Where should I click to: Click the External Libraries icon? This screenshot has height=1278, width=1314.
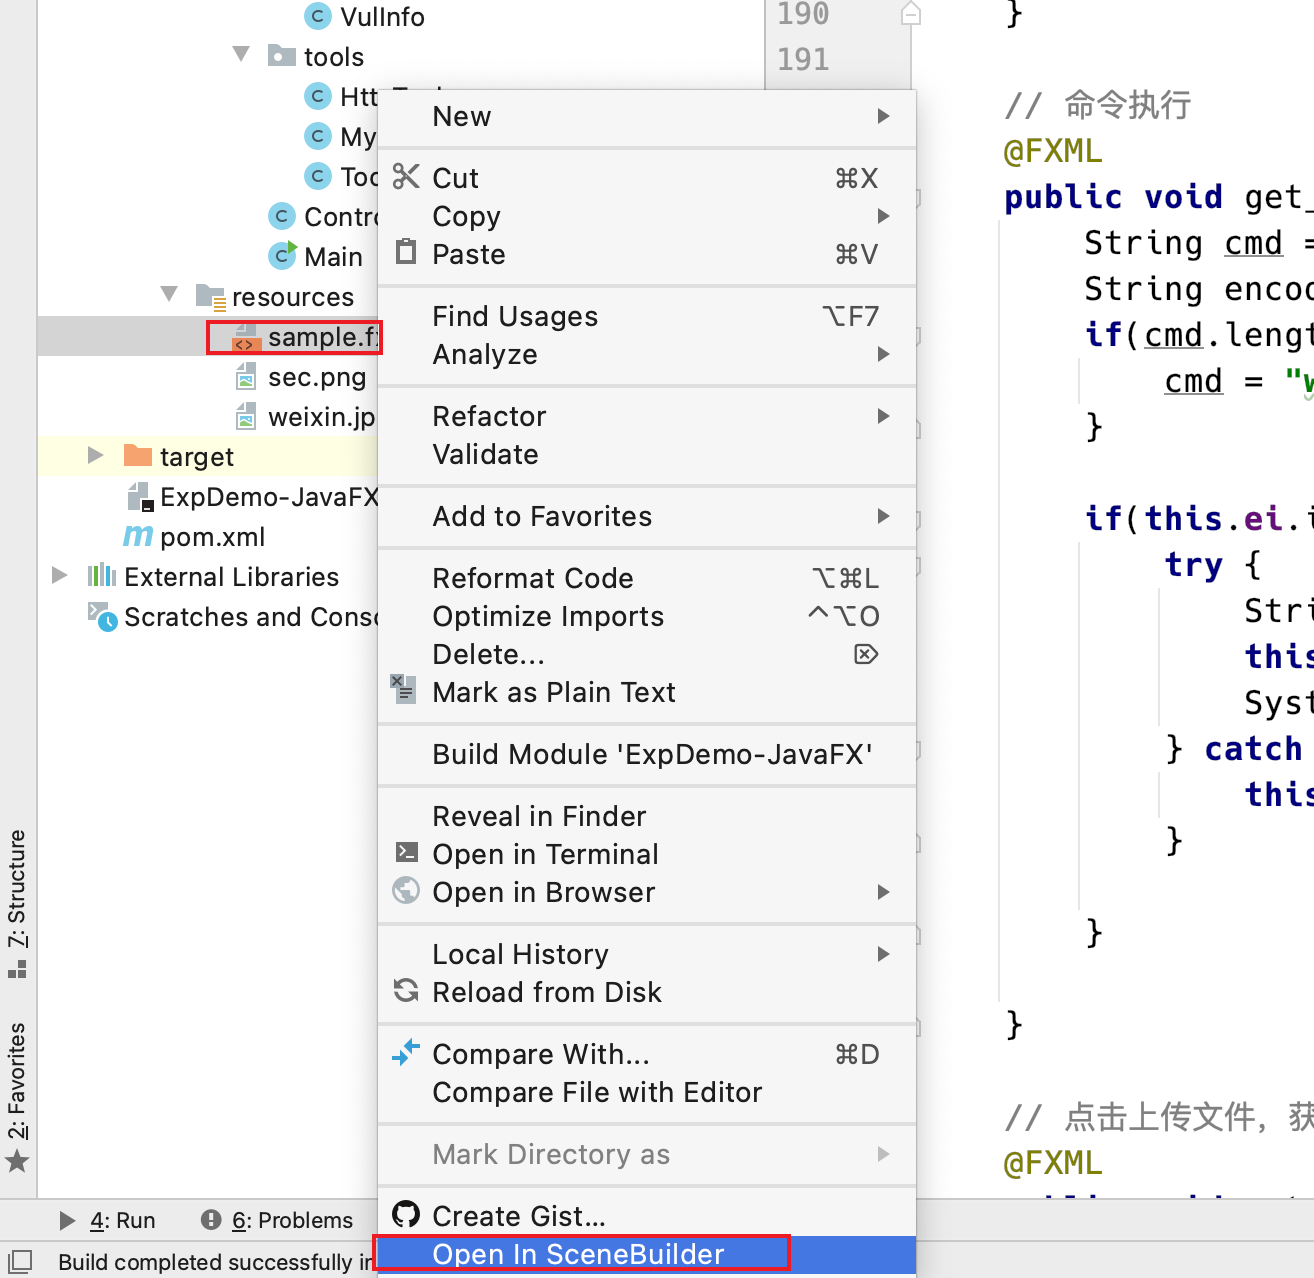click(102, 576)
